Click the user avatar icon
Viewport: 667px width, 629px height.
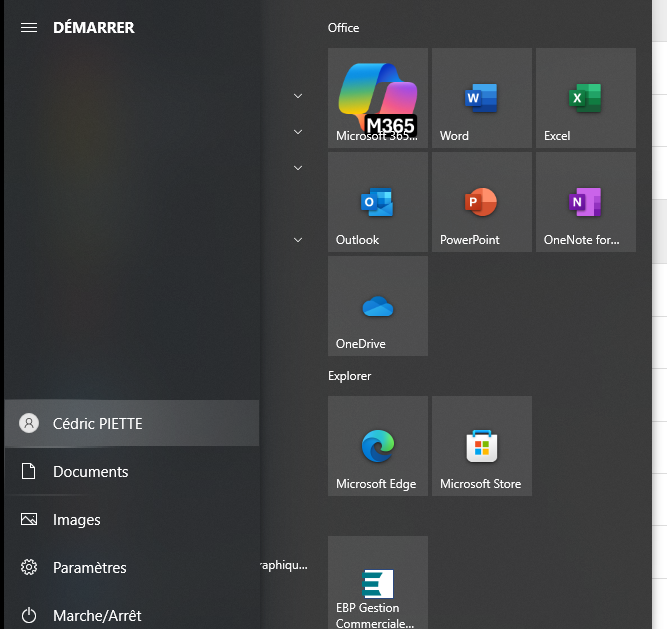[29, 423]
